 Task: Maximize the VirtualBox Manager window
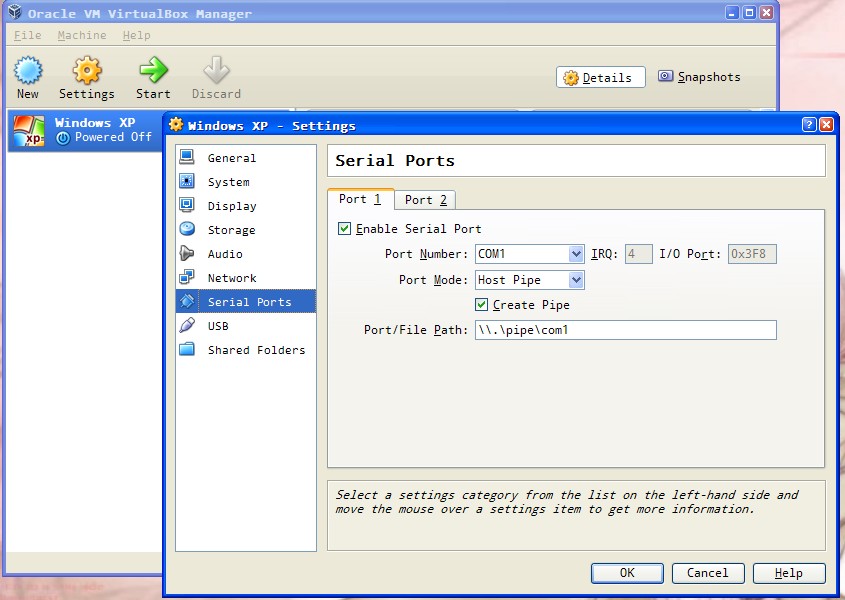[x=749, y=12]
